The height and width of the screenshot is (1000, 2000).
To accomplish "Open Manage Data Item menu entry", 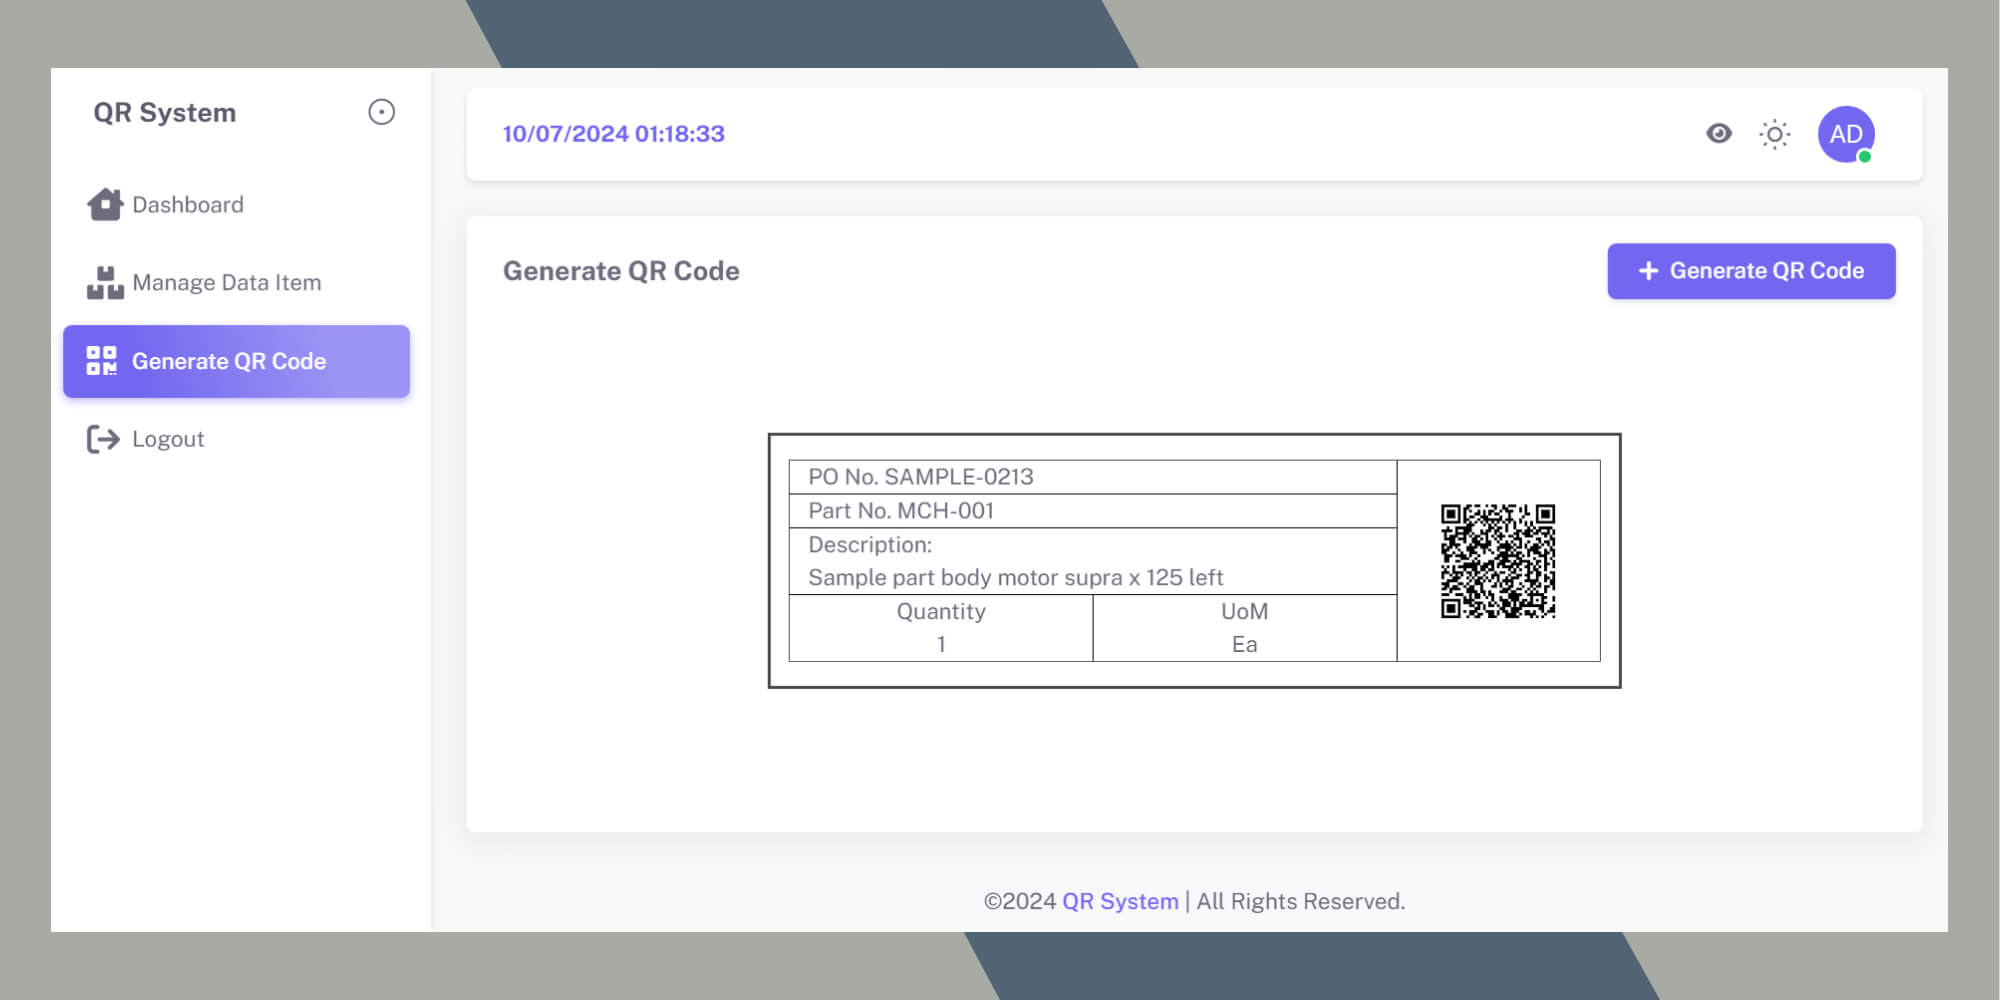I will pos(236,283).
